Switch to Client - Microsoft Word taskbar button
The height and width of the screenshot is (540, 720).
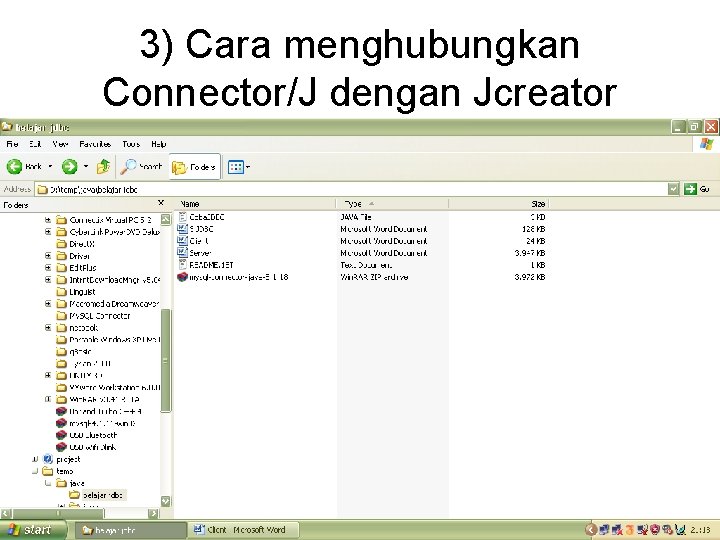243,530
